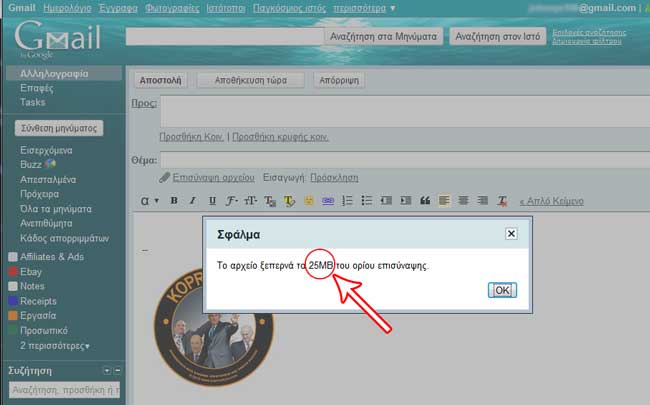Viewport: 650px width, 405px height.
Task: Open Ημερολόγιο from top navigation
Action: click(67, 8)
